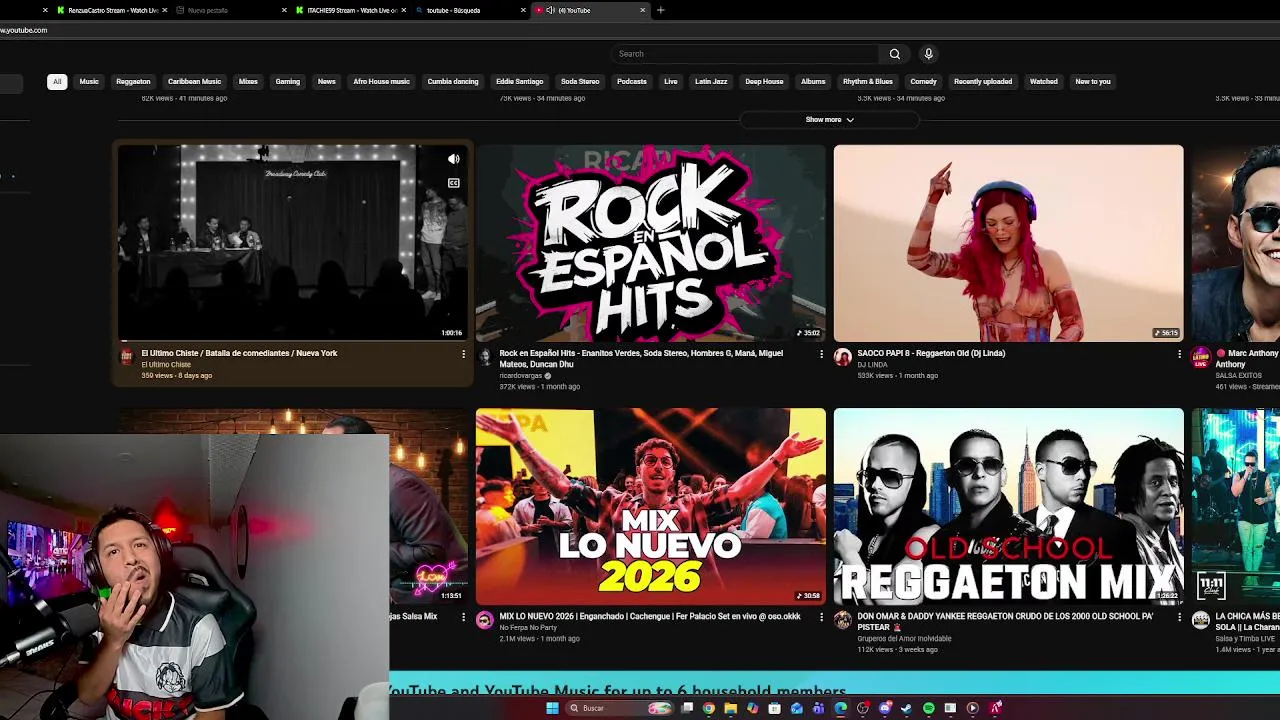The image size is (1280, 720).
Task: Close the (4) YouTube tab
Action: (642, 10)
